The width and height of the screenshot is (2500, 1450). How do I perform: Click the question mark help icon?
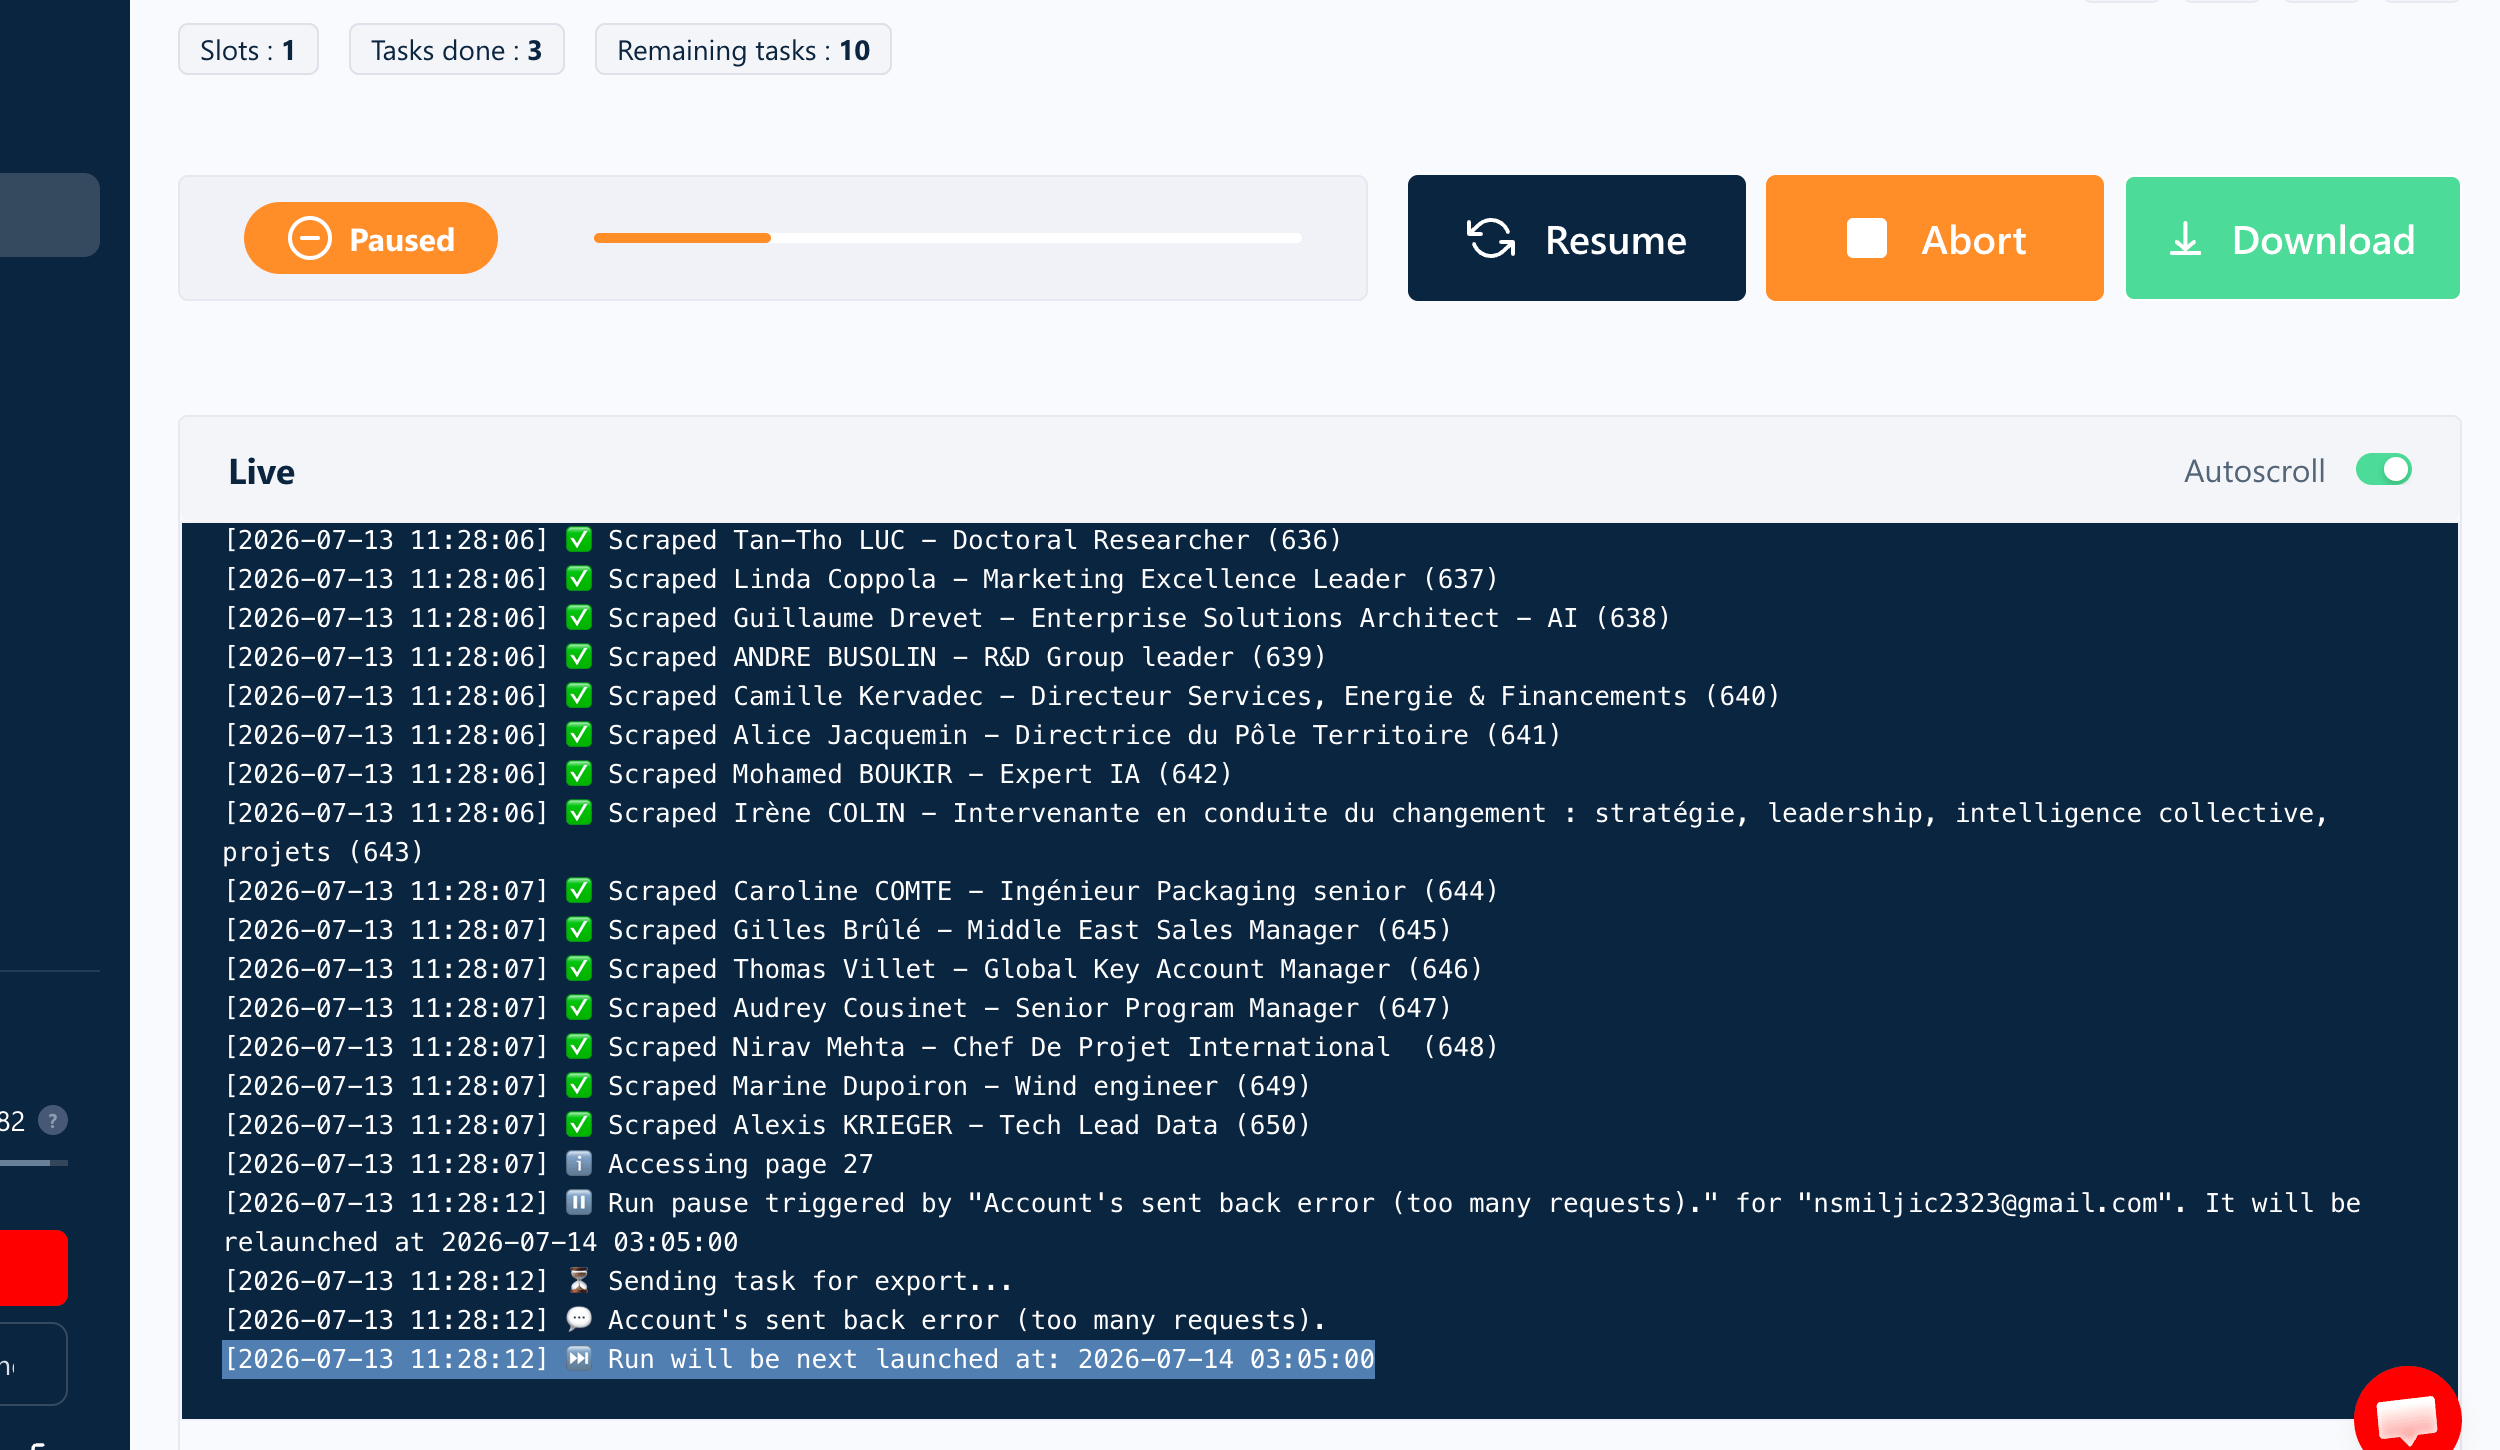53,1120
